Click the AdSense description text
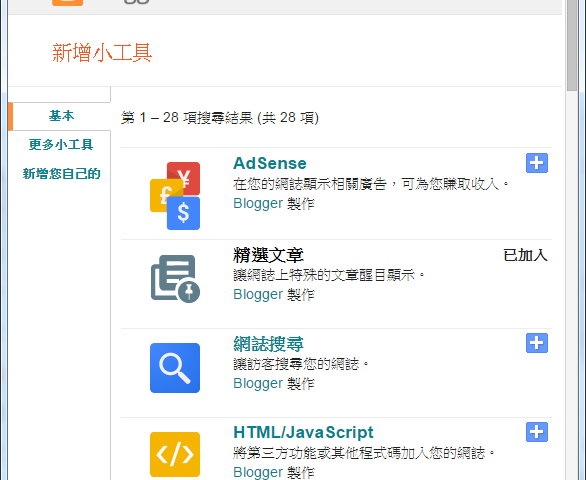Viewport: 586px width, 480px height. point(371,184)
